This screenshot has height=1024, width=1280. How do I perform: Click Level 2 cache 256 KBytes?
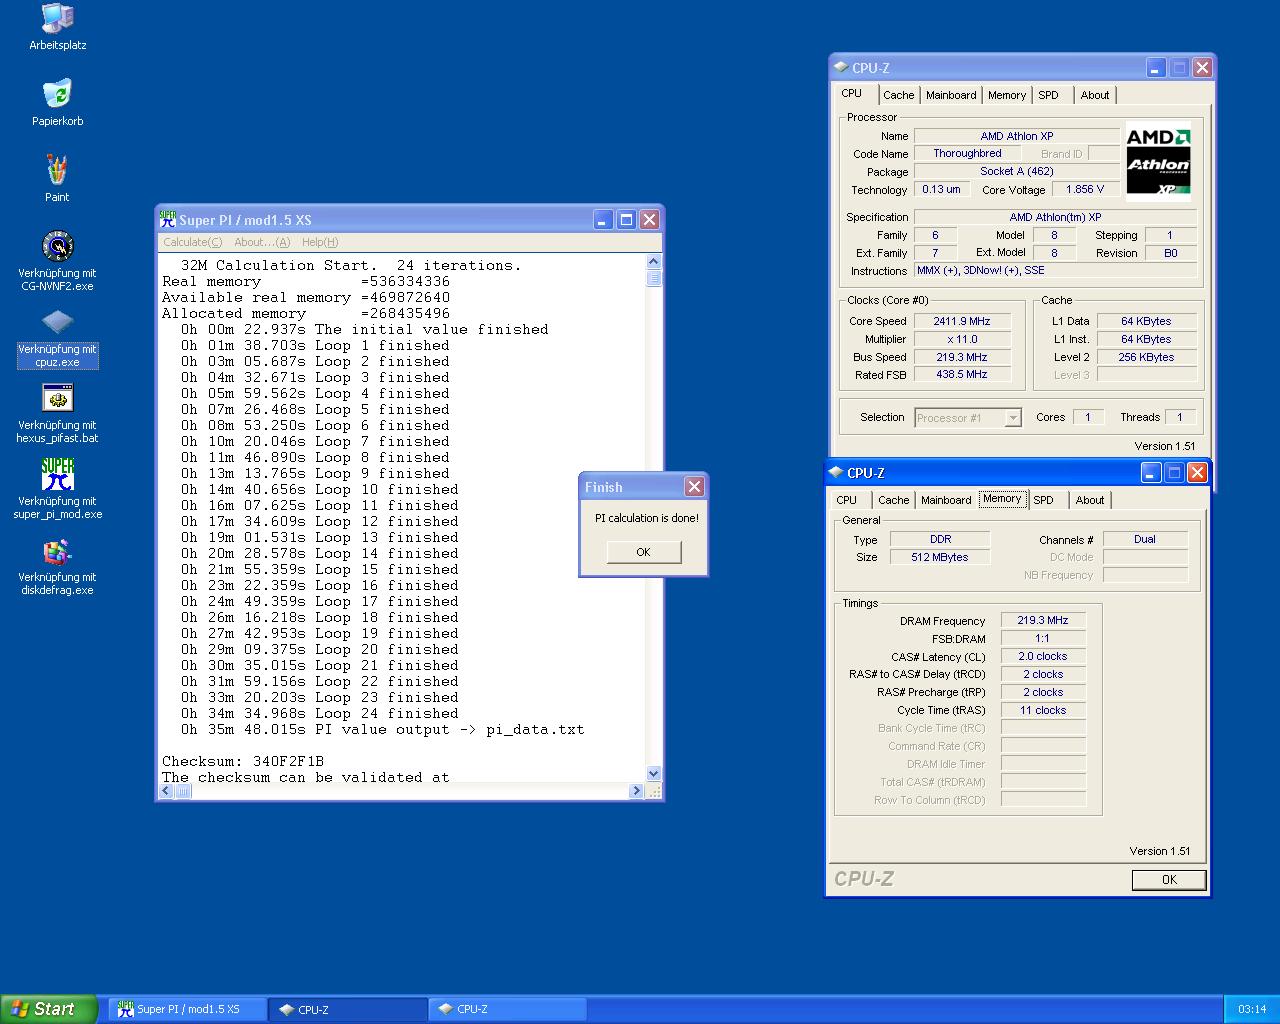(1147, 357)
